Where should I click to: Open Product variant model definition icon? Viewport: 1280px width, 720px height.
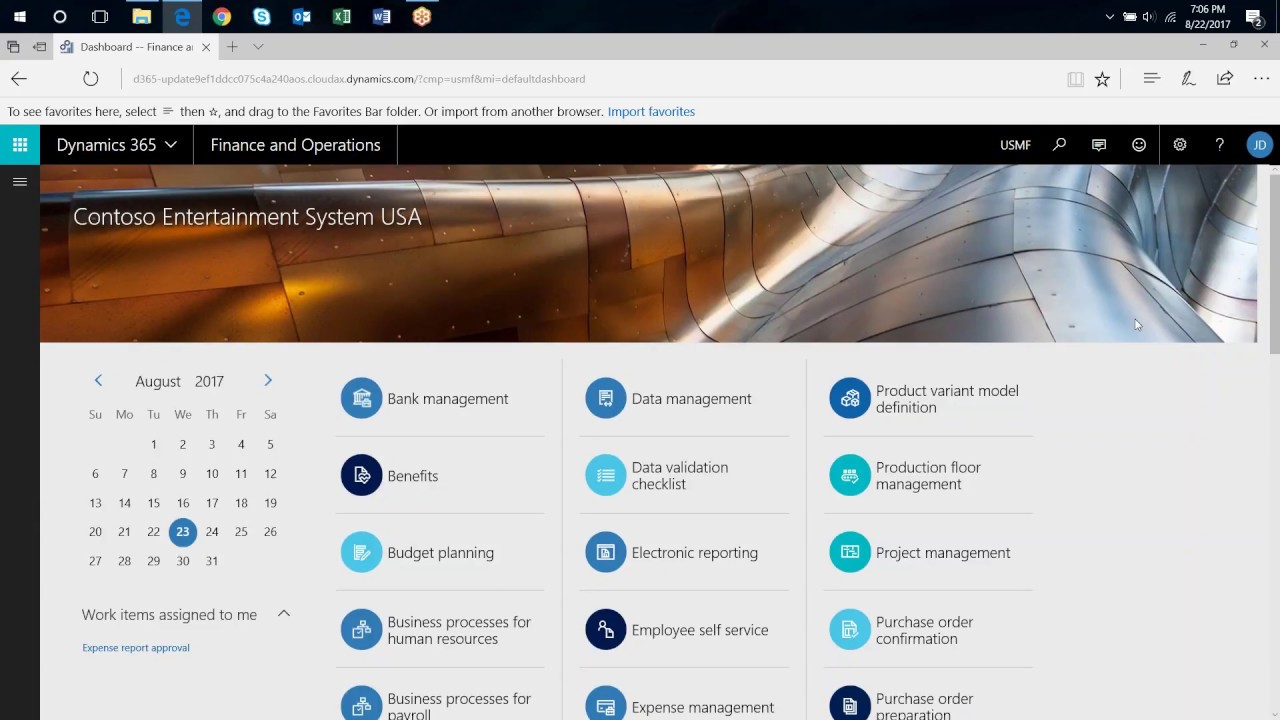pyautogui.click(x=850, y=398)
